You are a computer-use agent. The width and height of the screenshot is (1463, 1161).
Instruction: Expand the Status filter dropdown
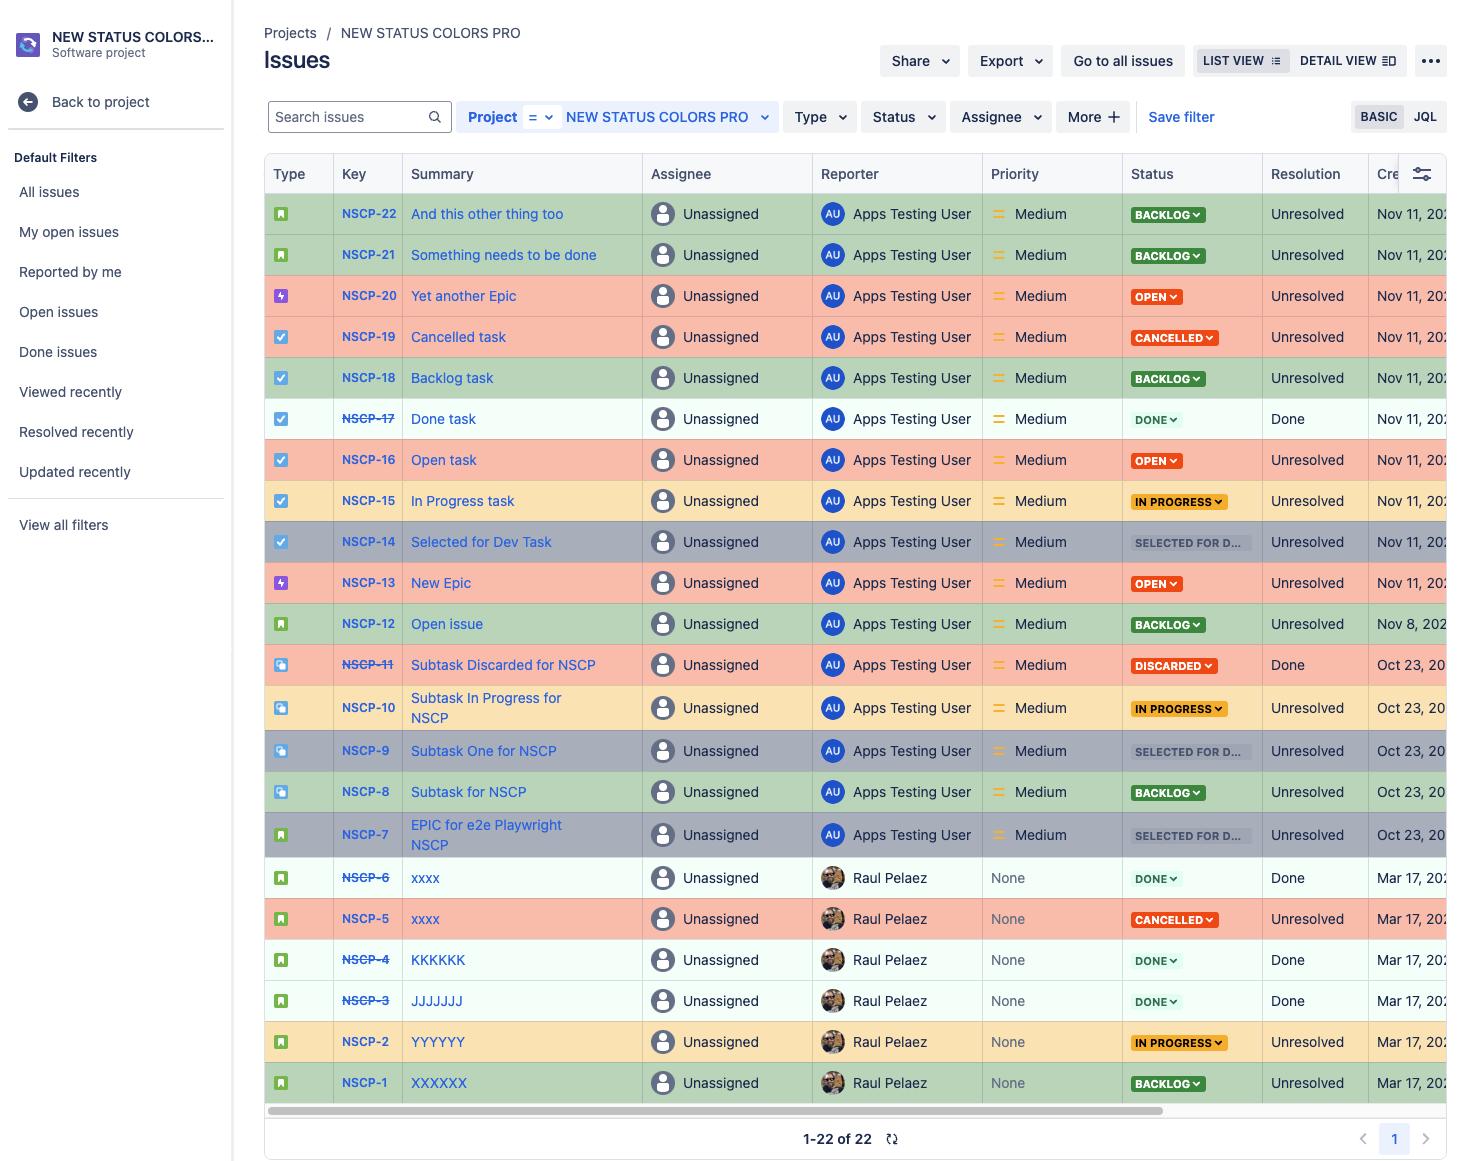click(x=903, y=117)
